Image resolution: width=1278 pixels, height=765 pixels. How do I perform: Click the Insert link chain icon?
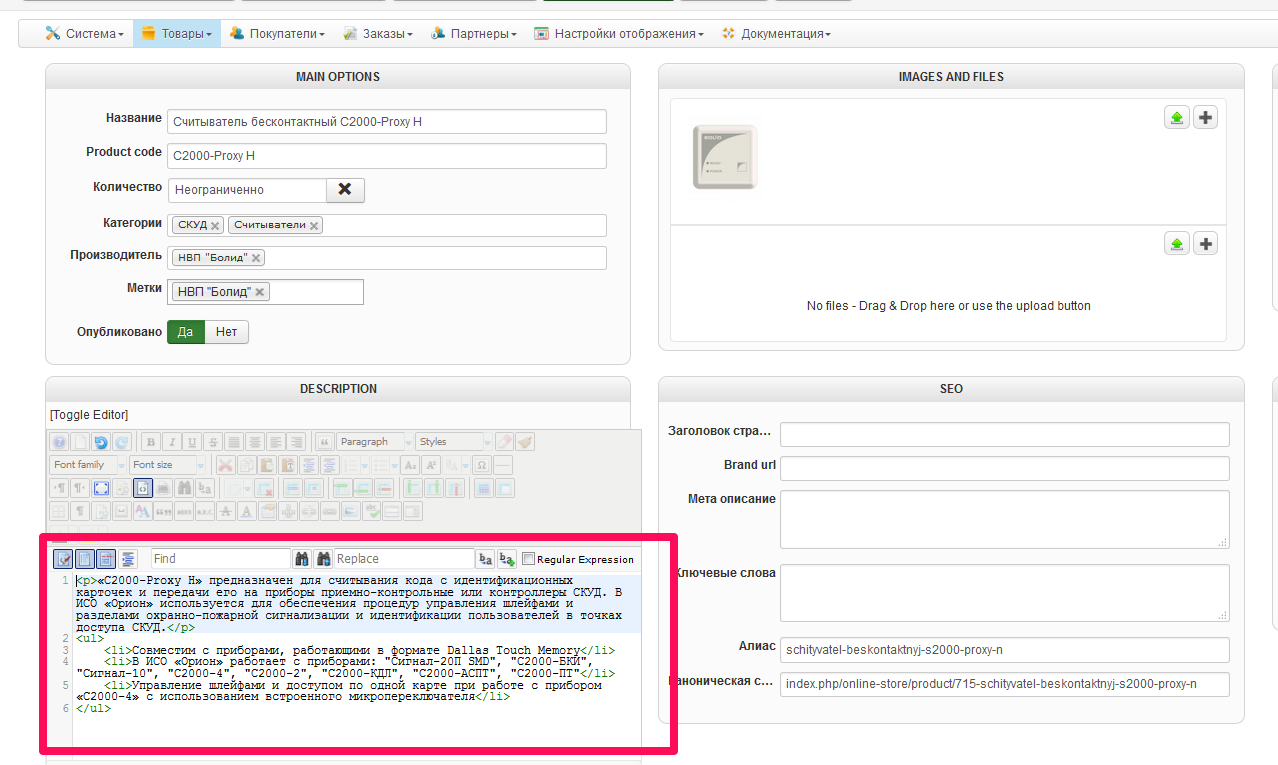click(x=330, y=512)
